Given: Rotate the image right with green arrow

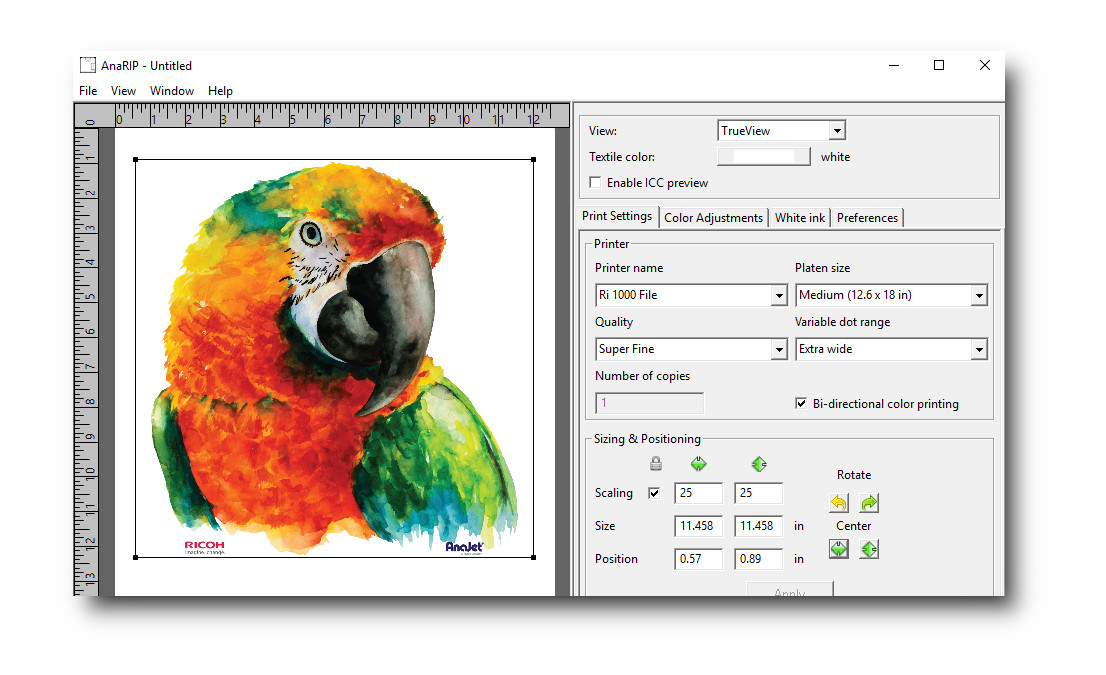Looking at the screenshot, I should 869,503.
